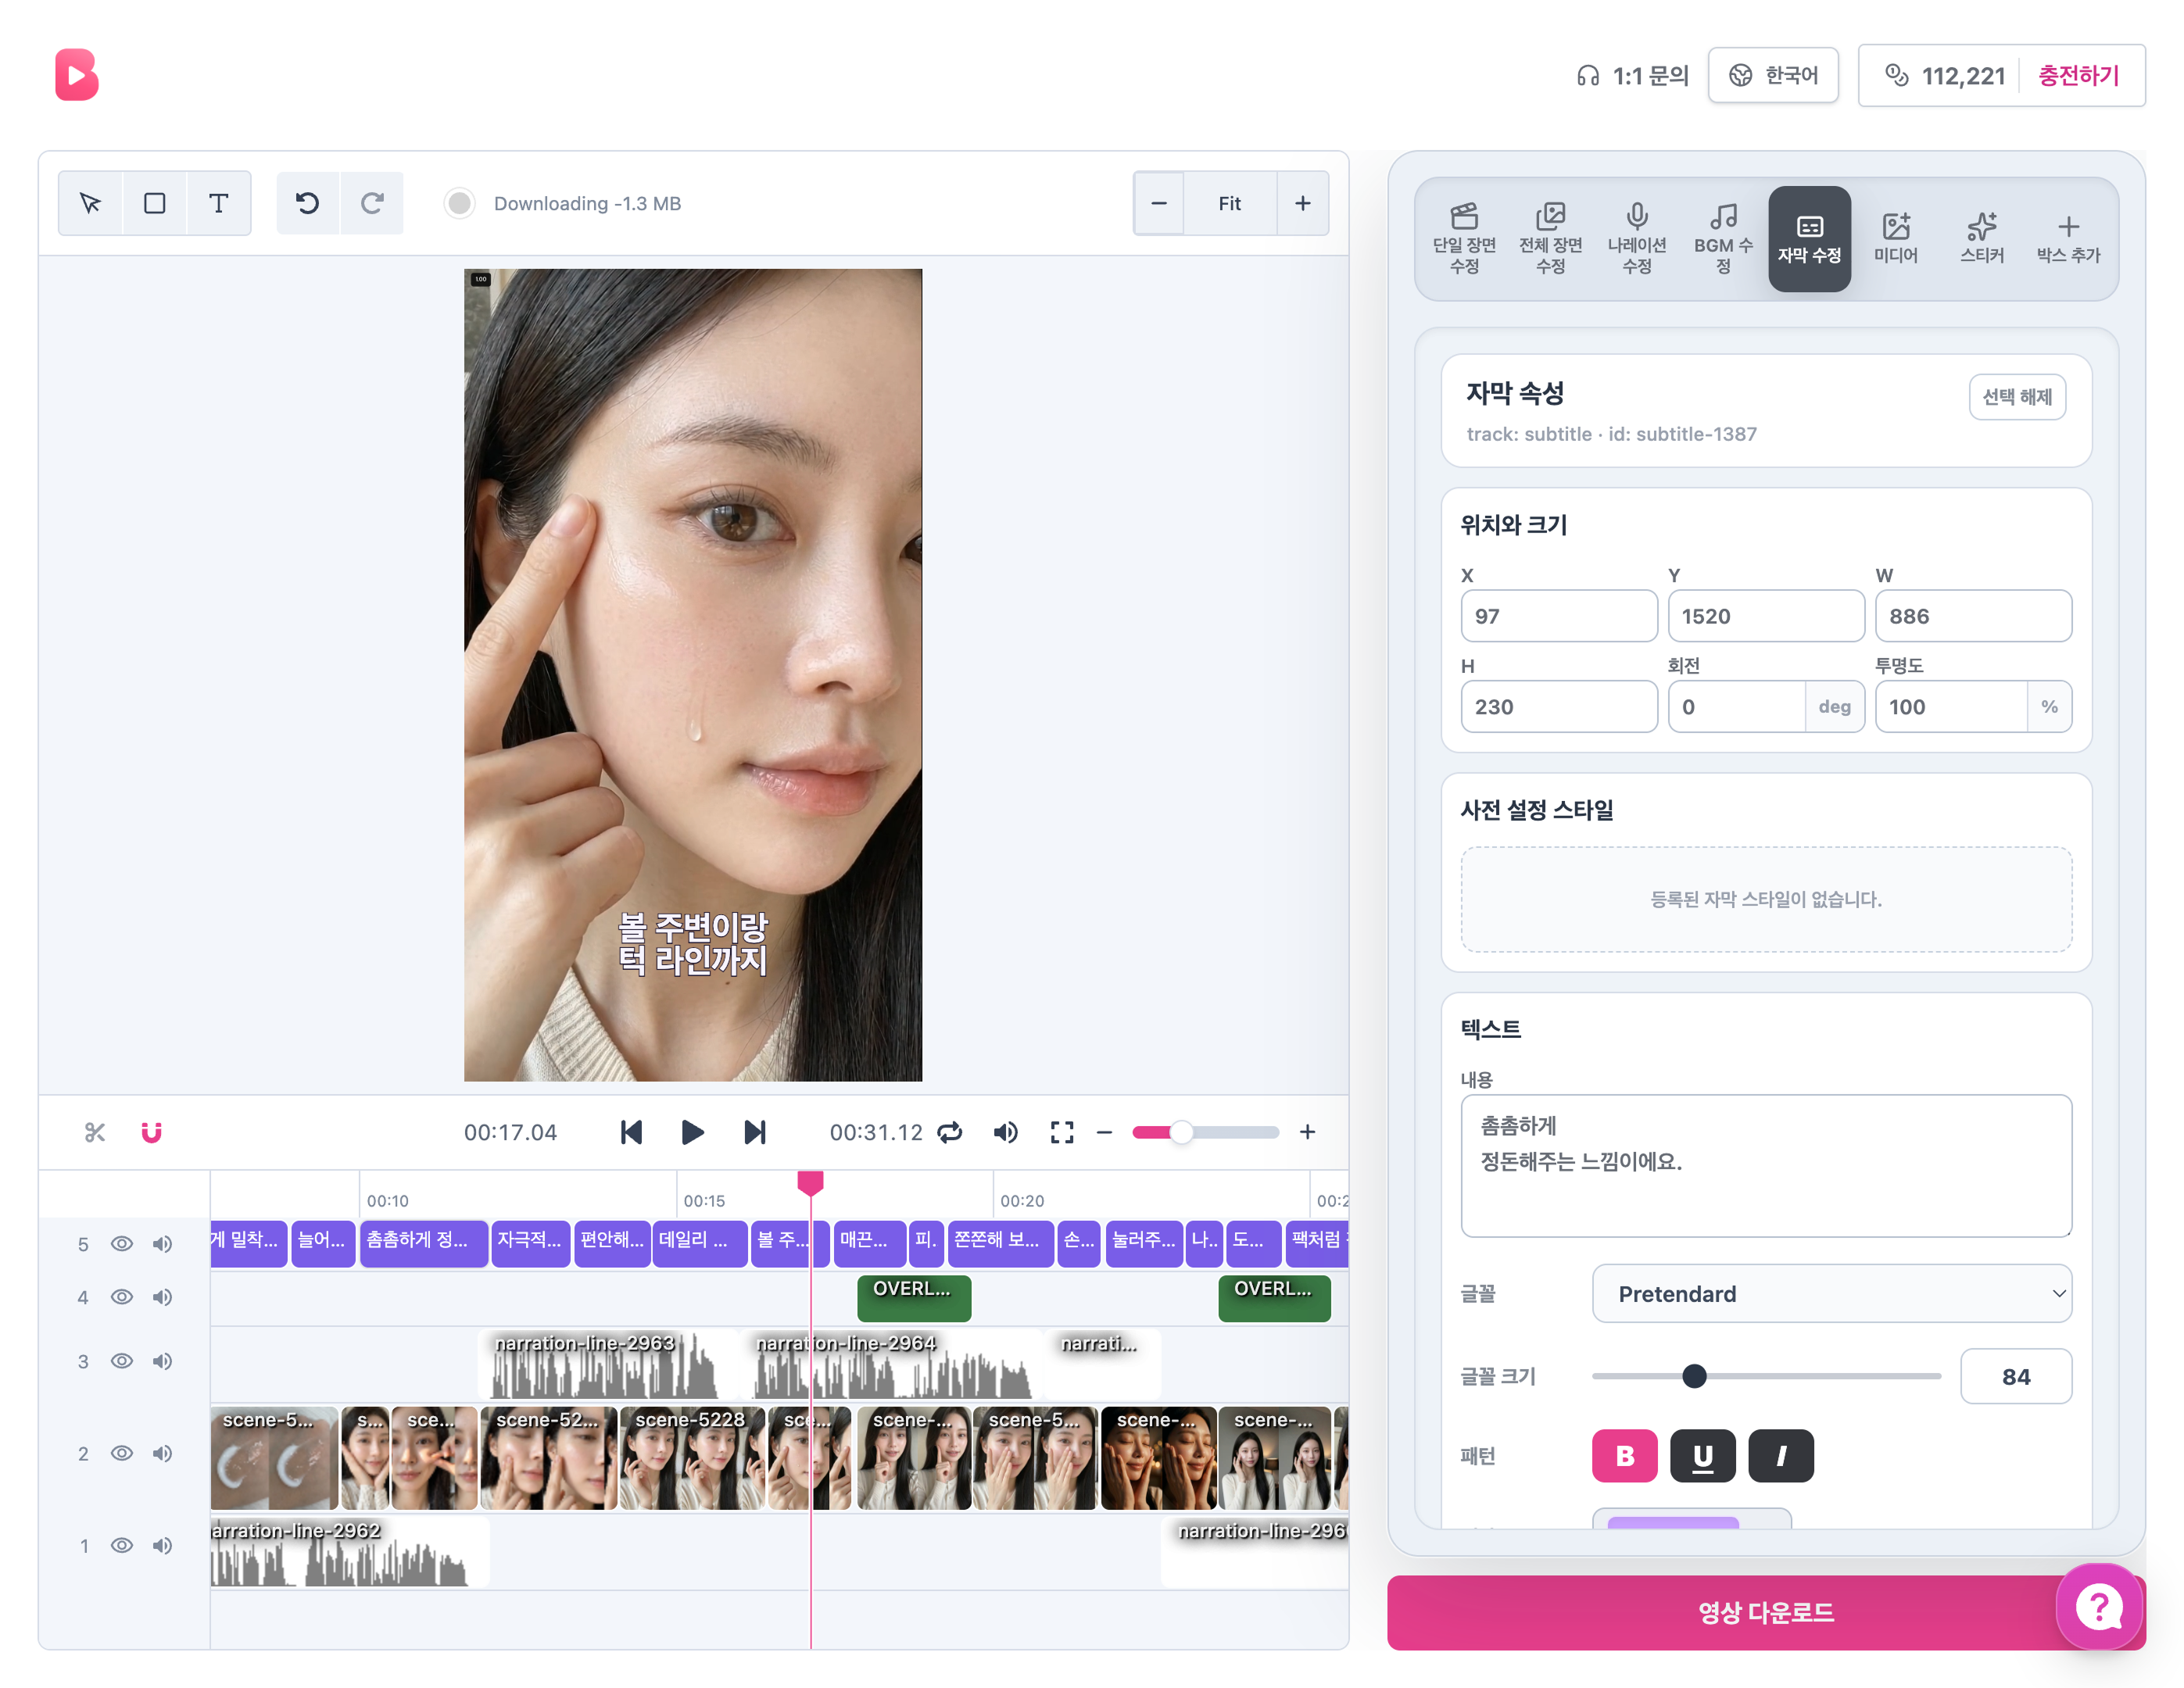Open the 한국어 language selector
The height and width of the screenshot is (1688, 2184).
pyautogui.click(x=1772, y=75)
